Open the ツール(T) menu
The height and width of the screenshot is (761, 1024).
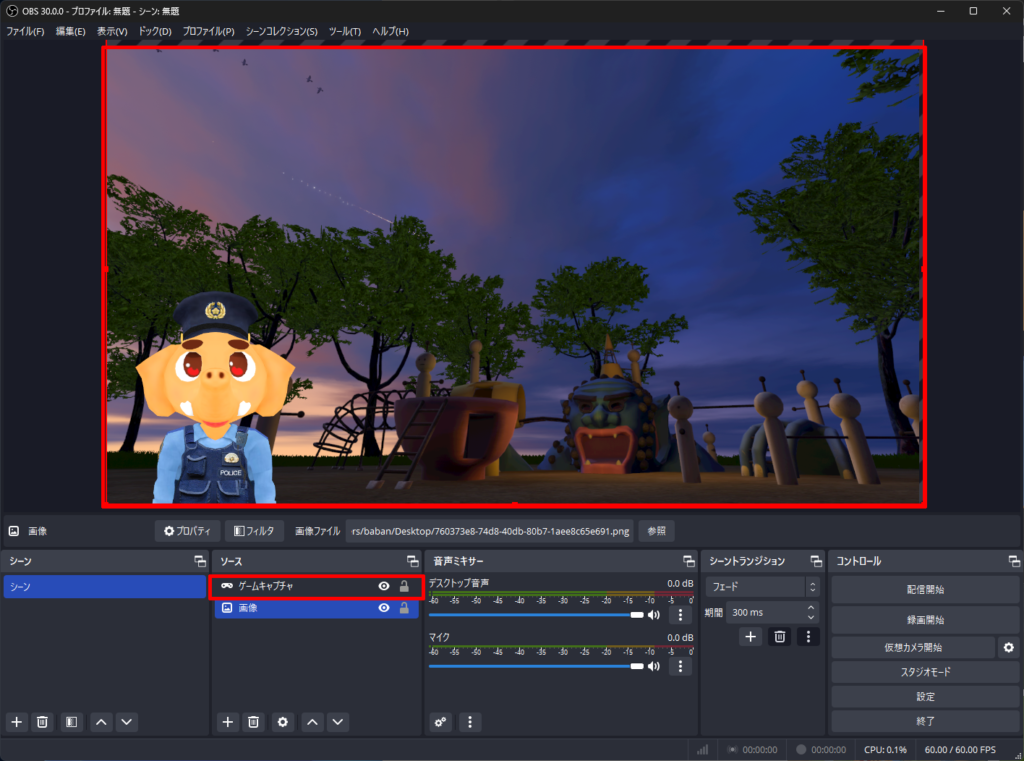[344, 31]
